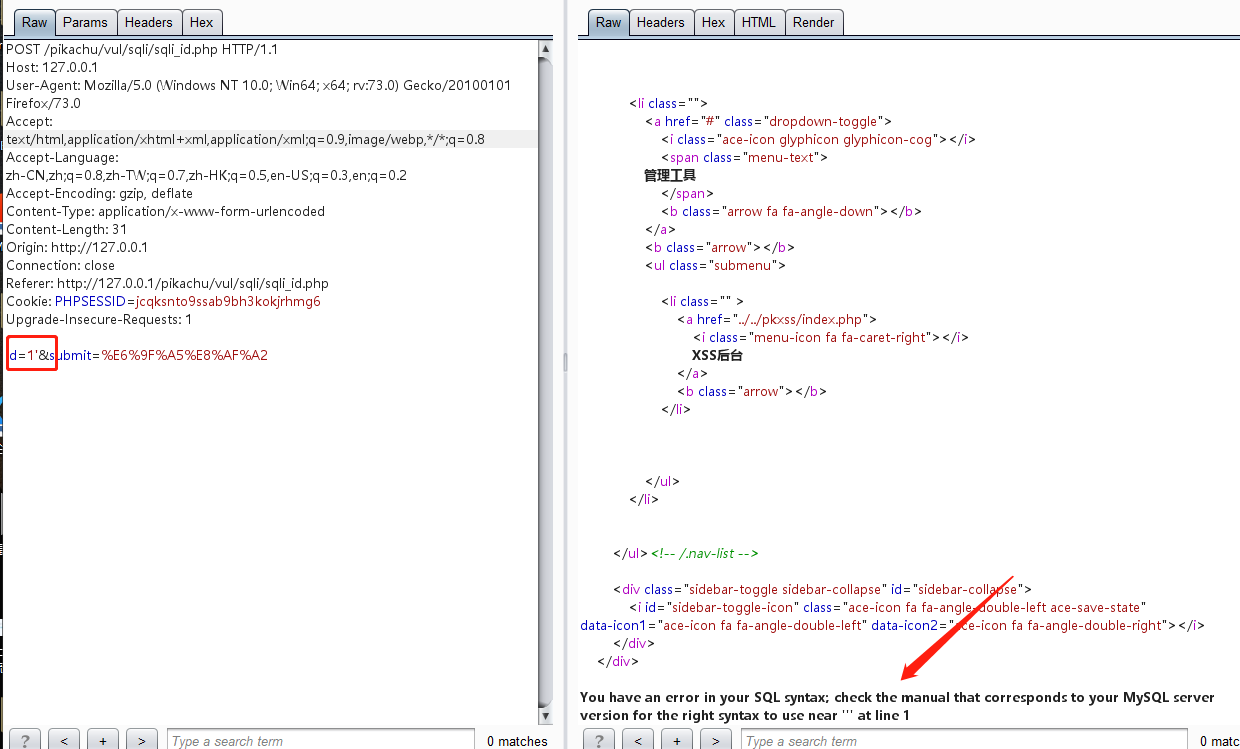The image size is (1240, 749).
Task: Click the POST /pikachu/vul/sqli/sqli_id.php request line
Action: click(x=142, y=49)
